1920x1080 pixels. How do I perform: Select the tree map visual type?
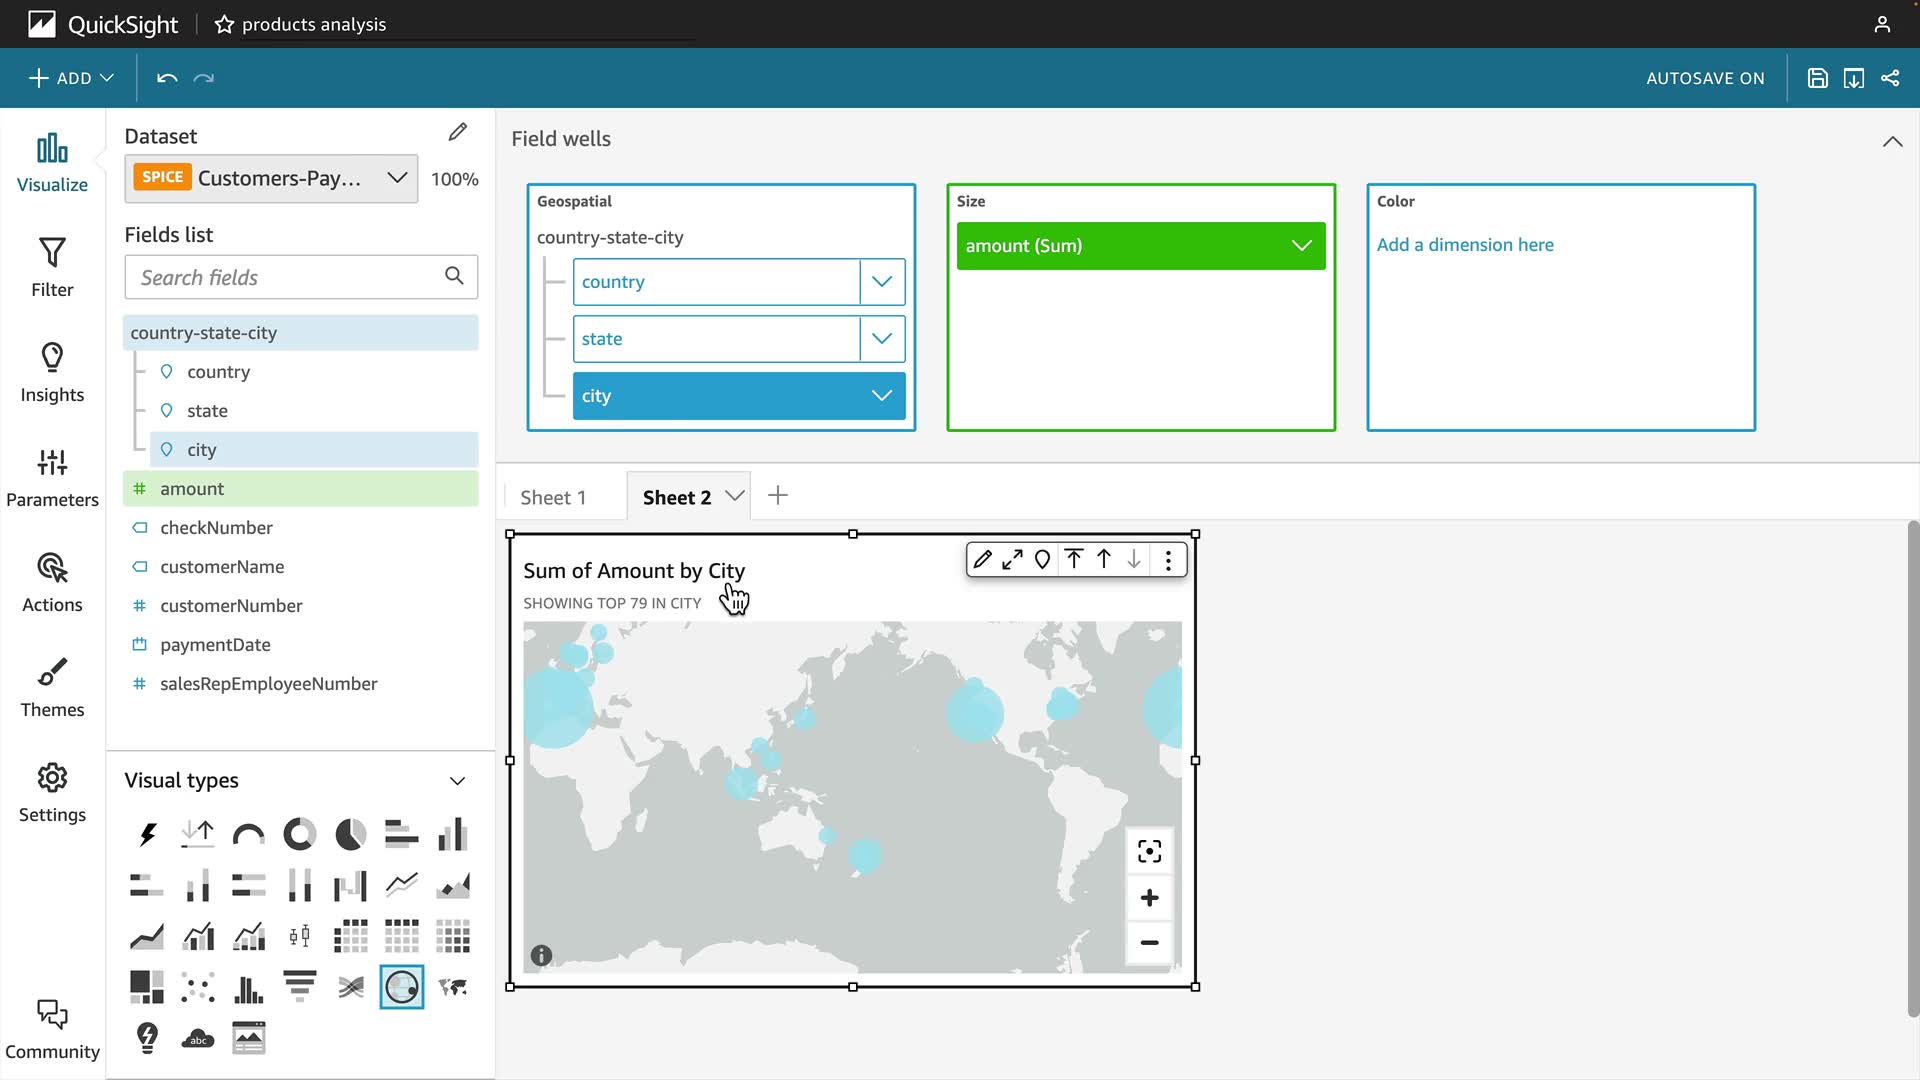coord(147,987)
